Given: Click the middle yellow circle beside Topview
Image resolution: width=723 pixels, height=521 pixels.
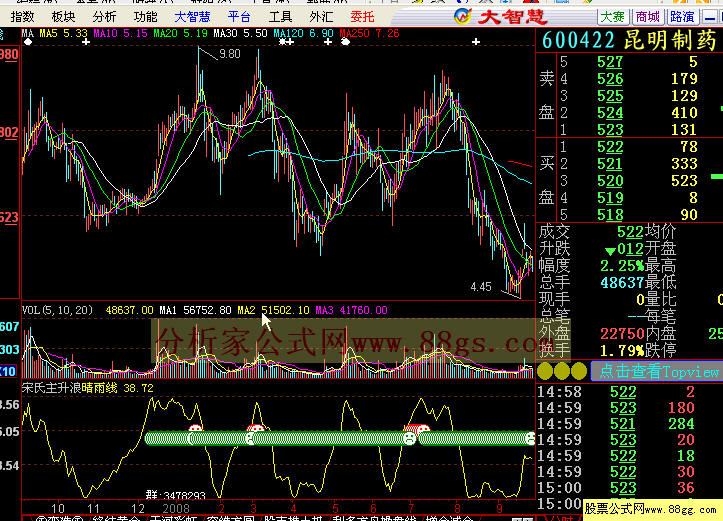Looking at the screenshot, I should [x=562, y=371].
